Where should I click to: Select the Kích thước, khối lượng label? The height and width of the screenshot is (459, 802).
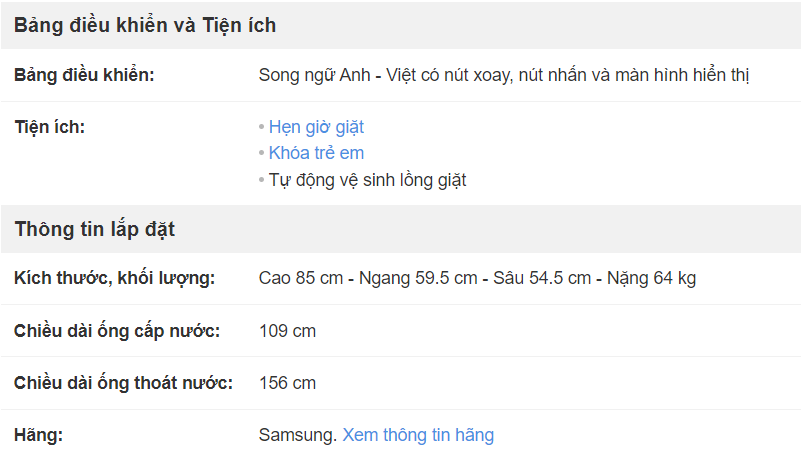(115, 278)
